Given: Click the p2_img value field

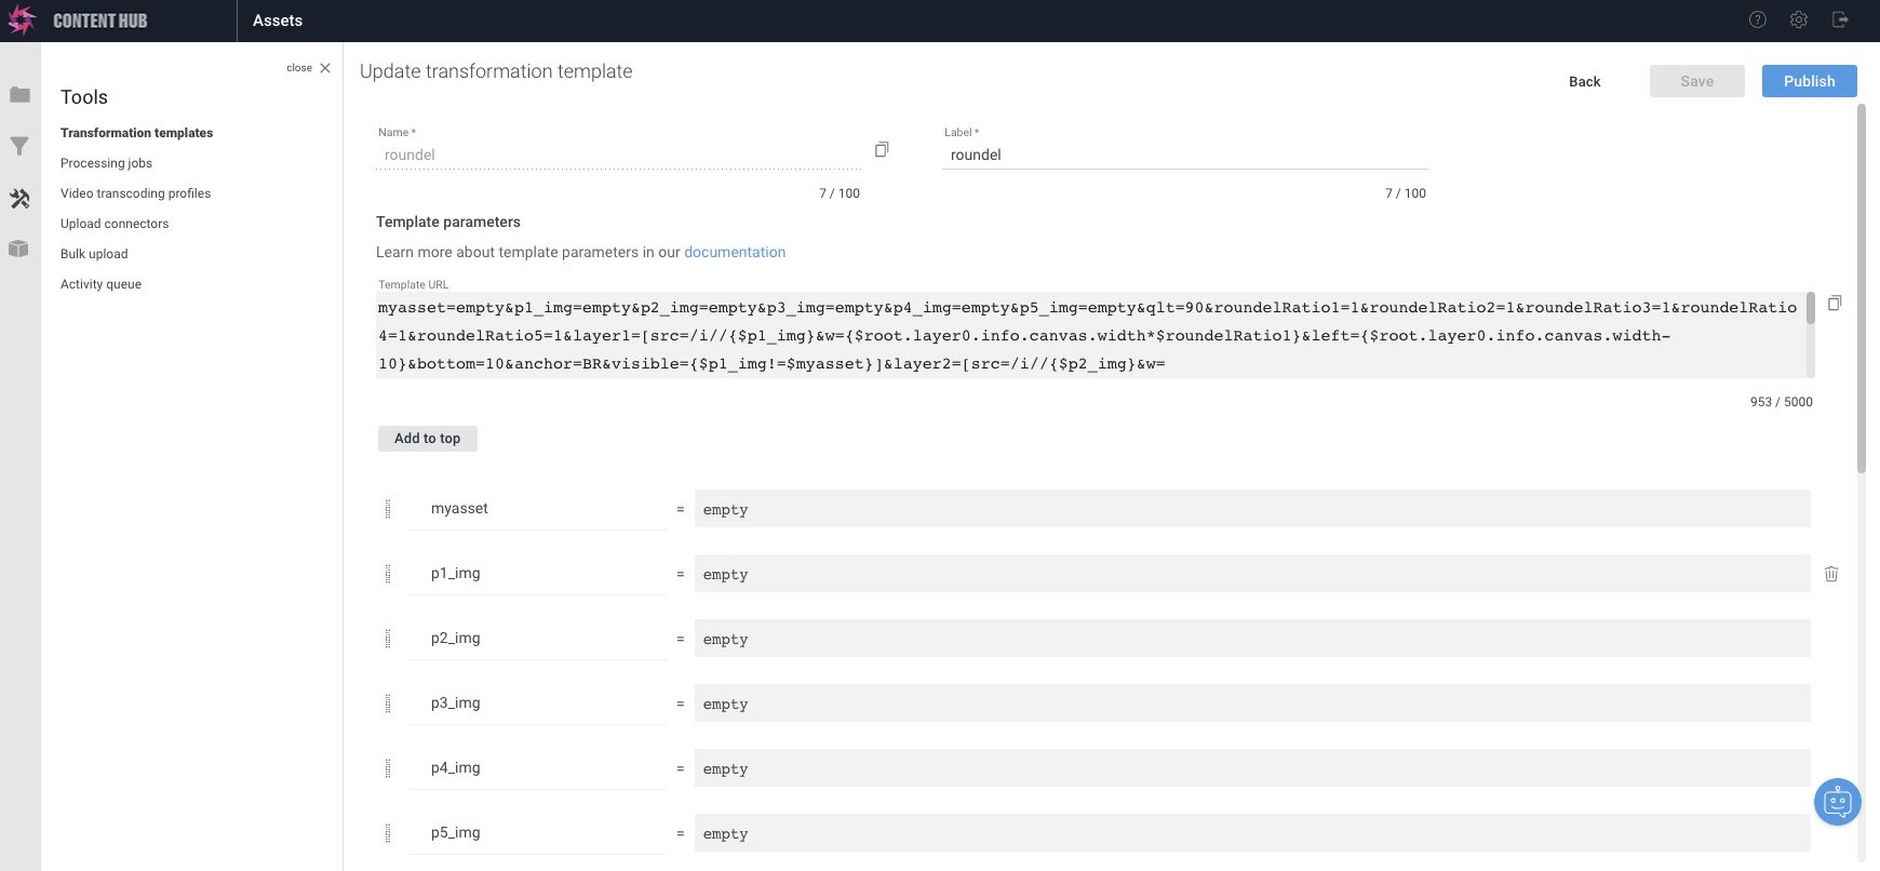Looking at the screenshot, I should pos(1252,639).
